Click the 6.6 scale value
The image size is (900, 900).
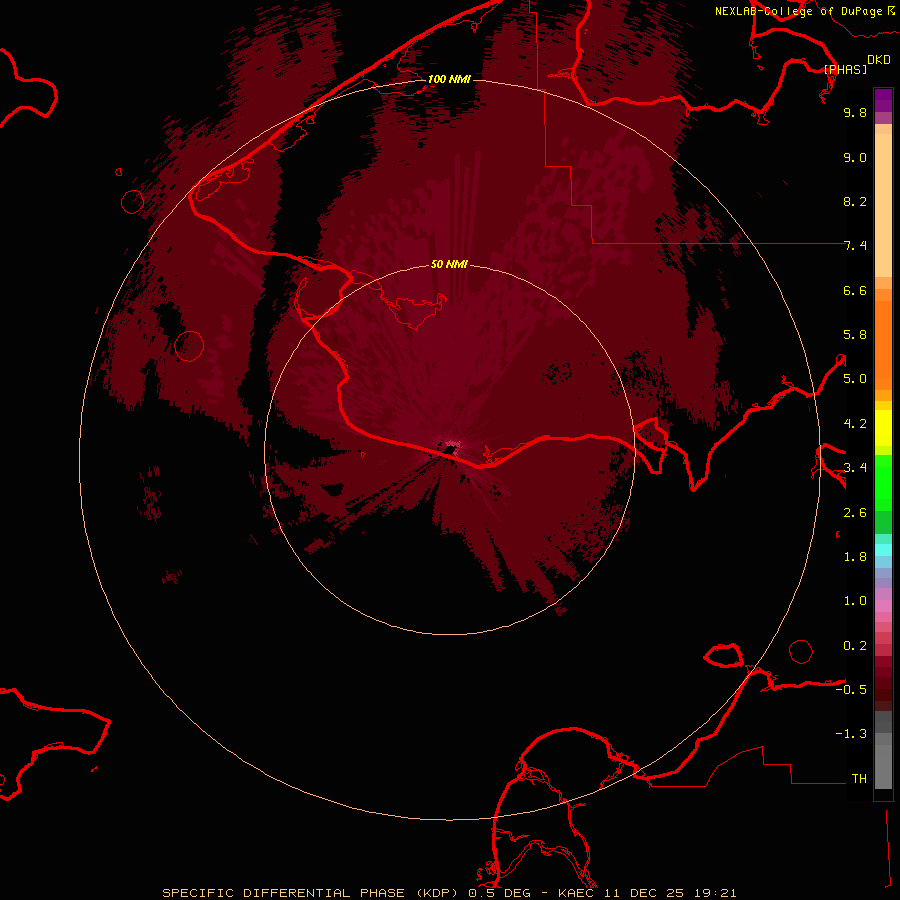(x=855, y=290)
